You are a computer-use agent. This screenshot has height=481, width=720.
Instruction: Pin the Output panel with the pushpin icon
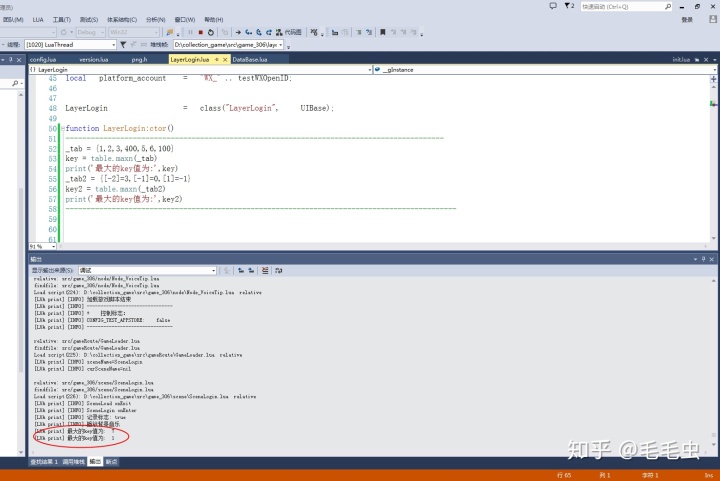703,259
